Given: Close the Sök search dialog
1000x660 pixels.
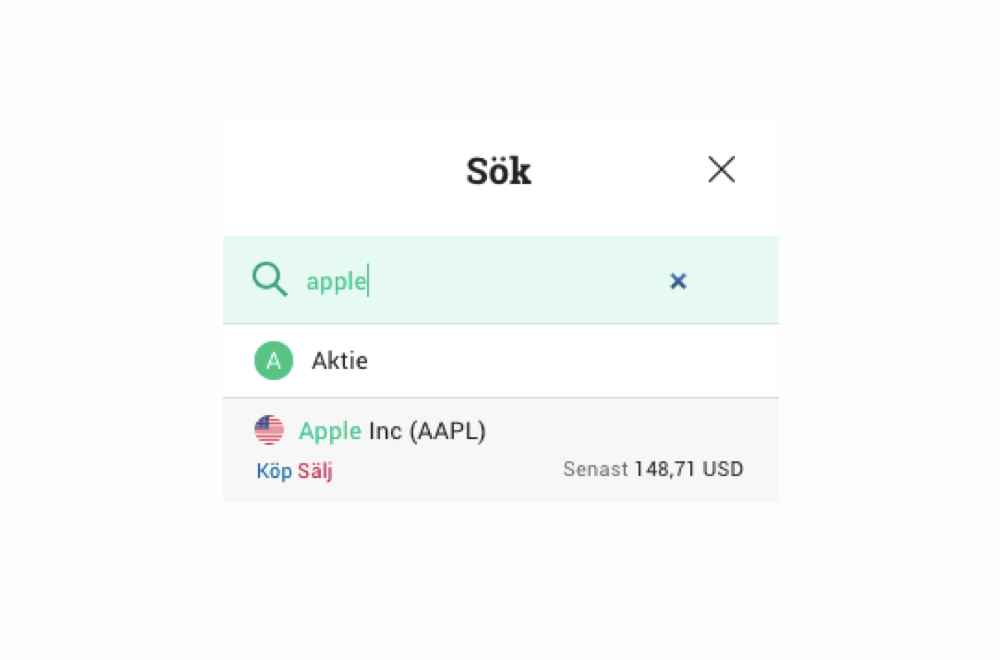Looking at the screenshot, I should point(721,170).
